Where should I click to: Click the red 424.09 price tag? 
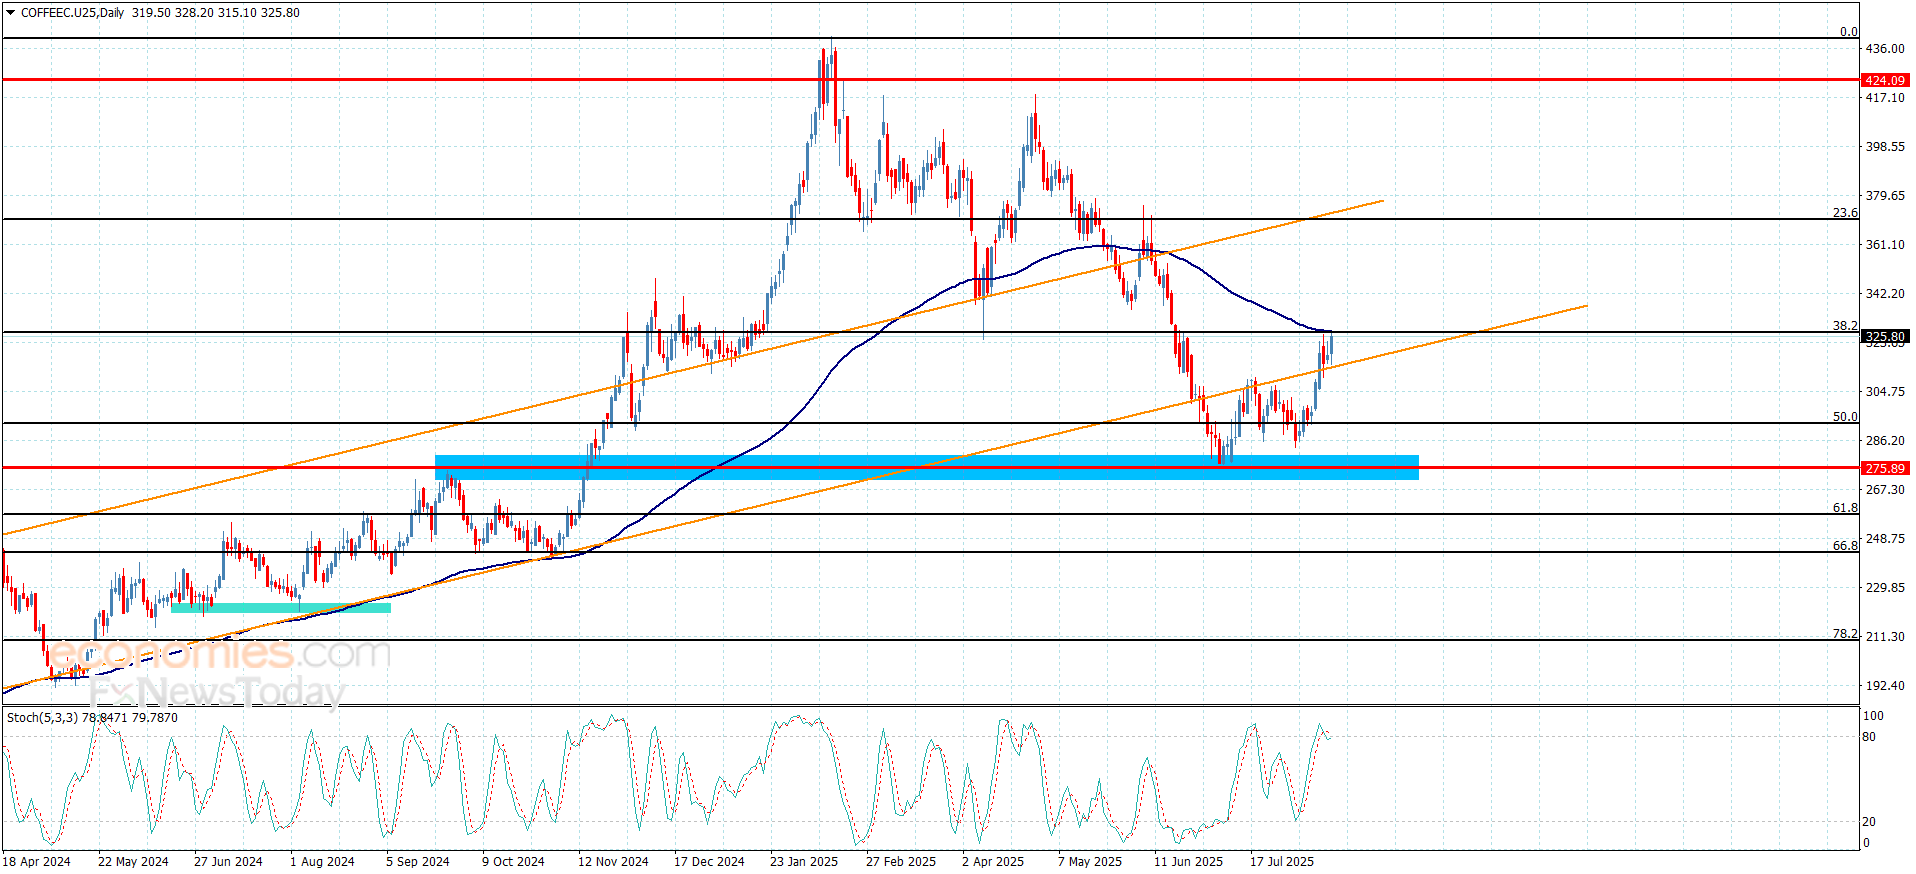(1885, 80)
